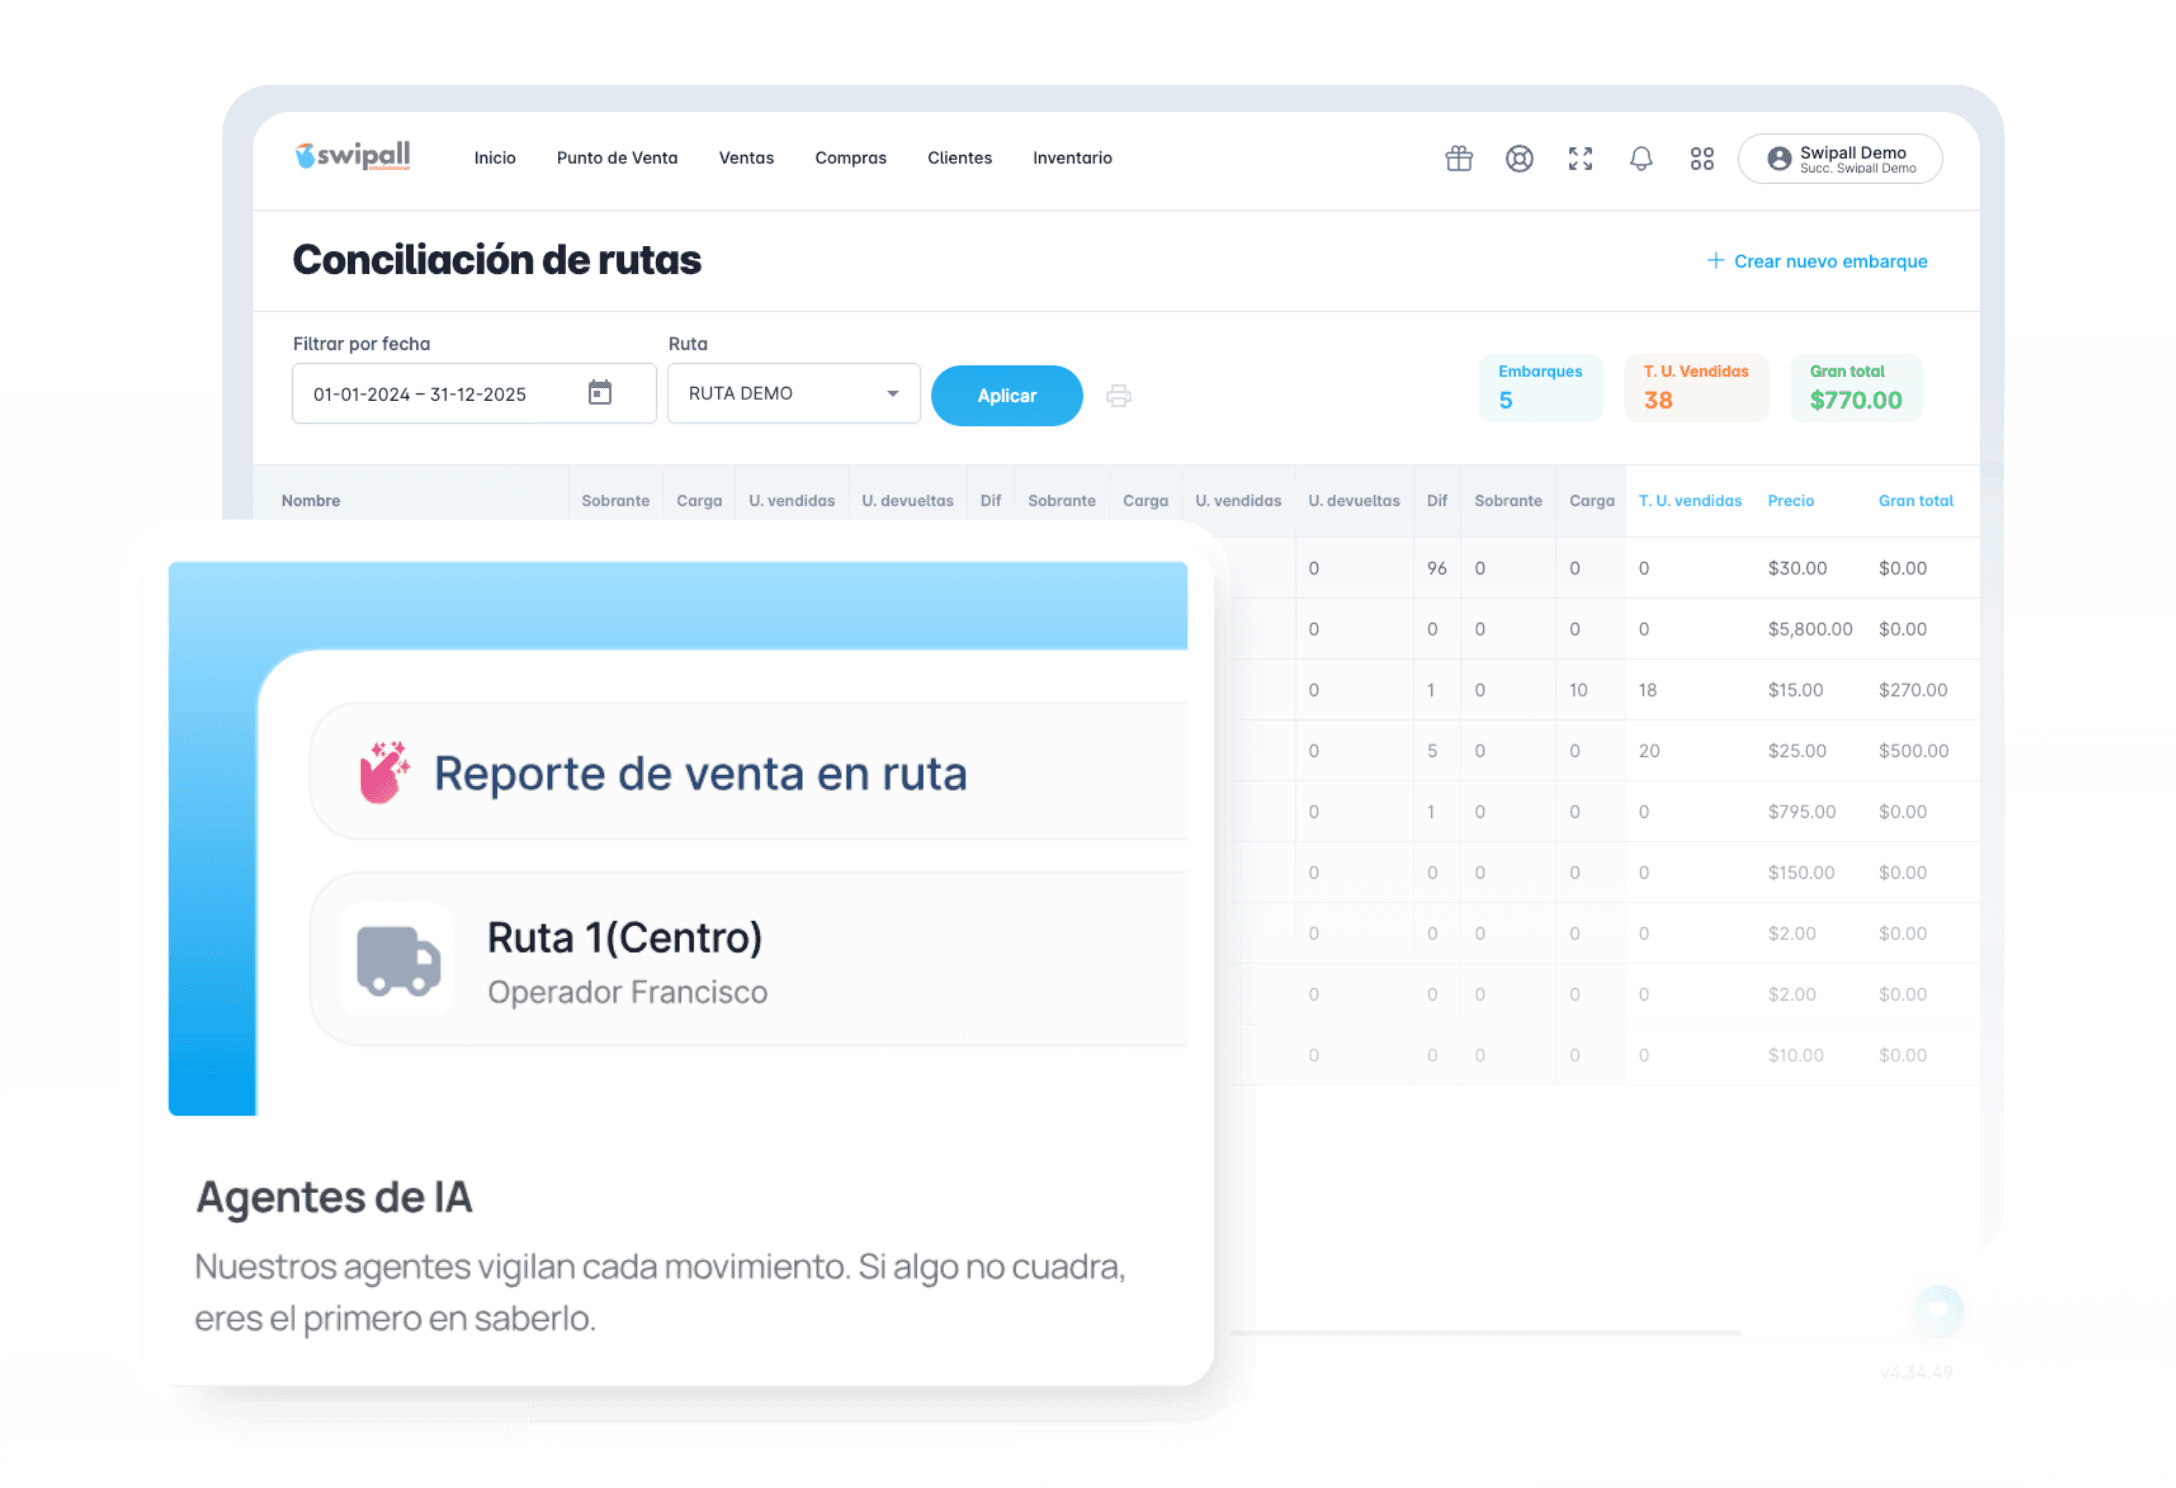Image resolution: width=2176 pixels, height=1488 pixels.
Task: Click the horizontal table scrollbar
Action: pyautogui.click(x=1485, y=1333)
